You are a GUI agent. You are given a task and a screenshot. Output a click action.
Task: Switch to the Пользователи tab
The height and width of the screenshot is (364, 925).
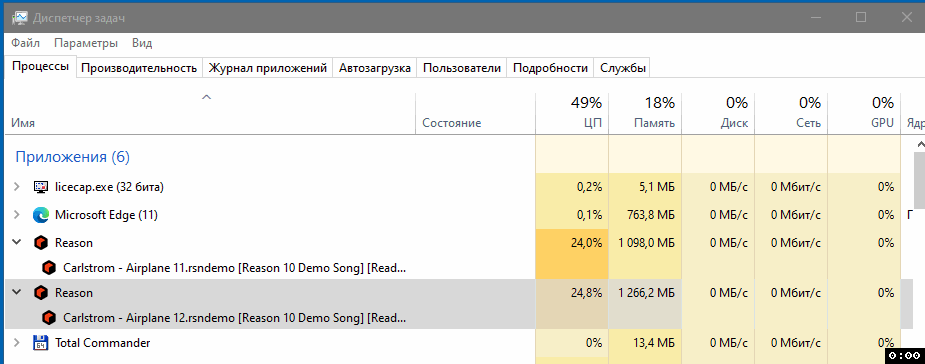pyautogui.click(x=462, y=68)
